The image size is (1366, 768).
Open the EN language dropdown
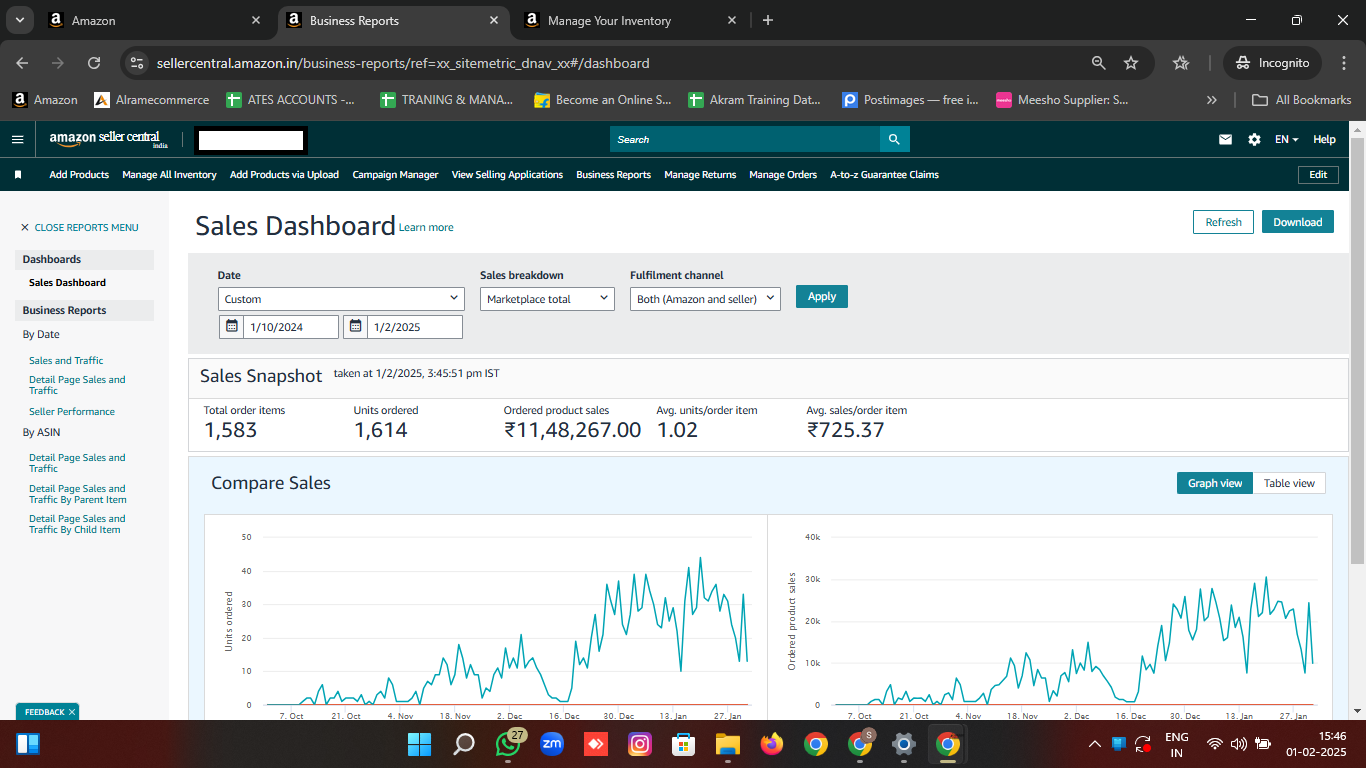[x=1286, y=140]
